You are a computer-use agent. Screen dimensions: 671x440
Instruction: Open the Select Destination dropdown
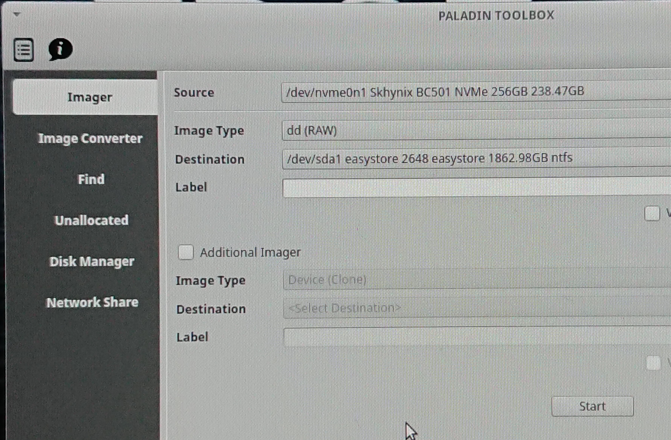tap(477, 308)
